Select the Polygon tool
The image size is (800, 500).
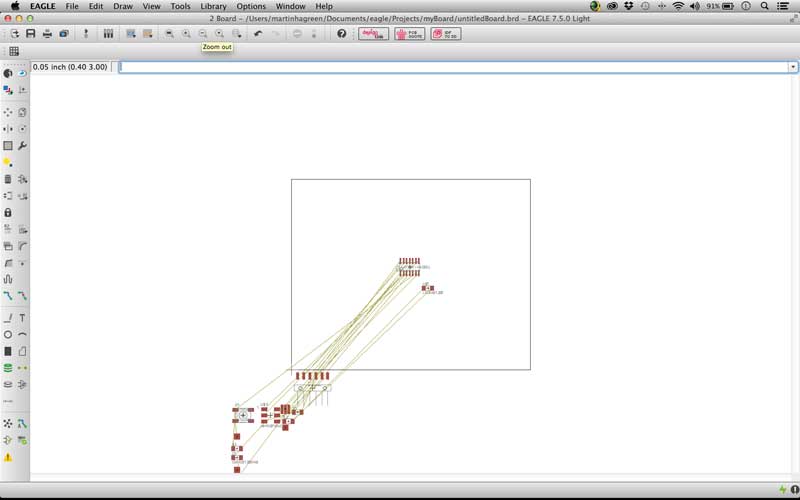(22, 352)
